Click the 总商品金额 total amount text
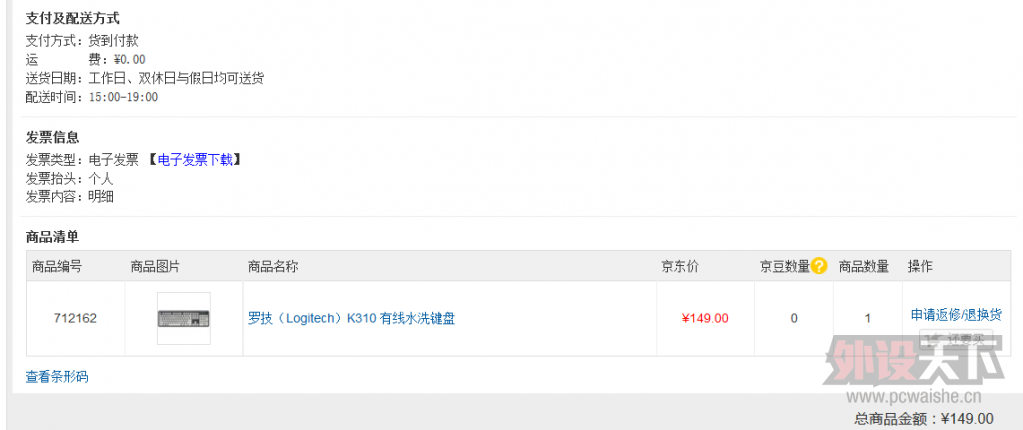The image size is (1023, 430). pyautogui.click(x=924, y=419)
